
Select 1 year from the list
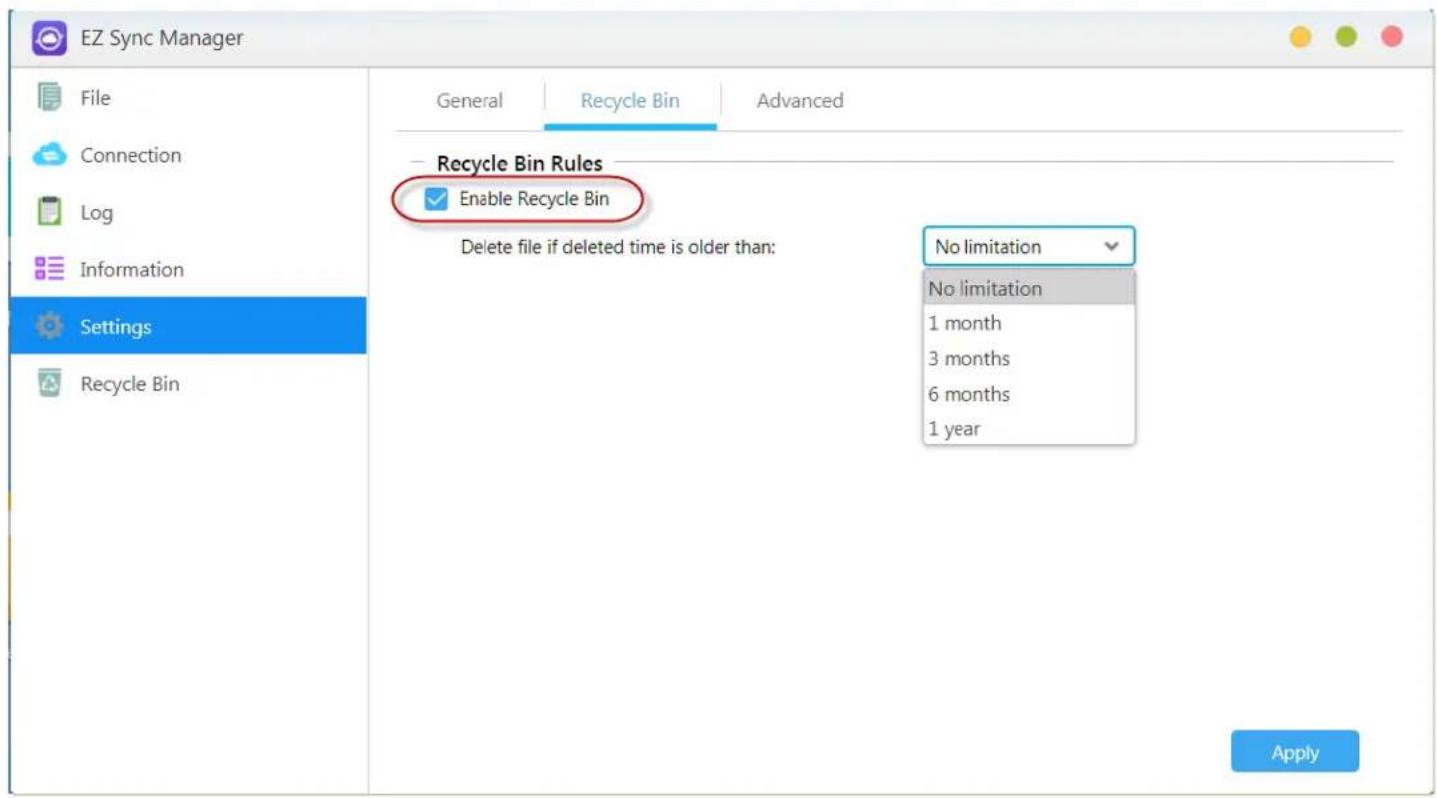1029,429
